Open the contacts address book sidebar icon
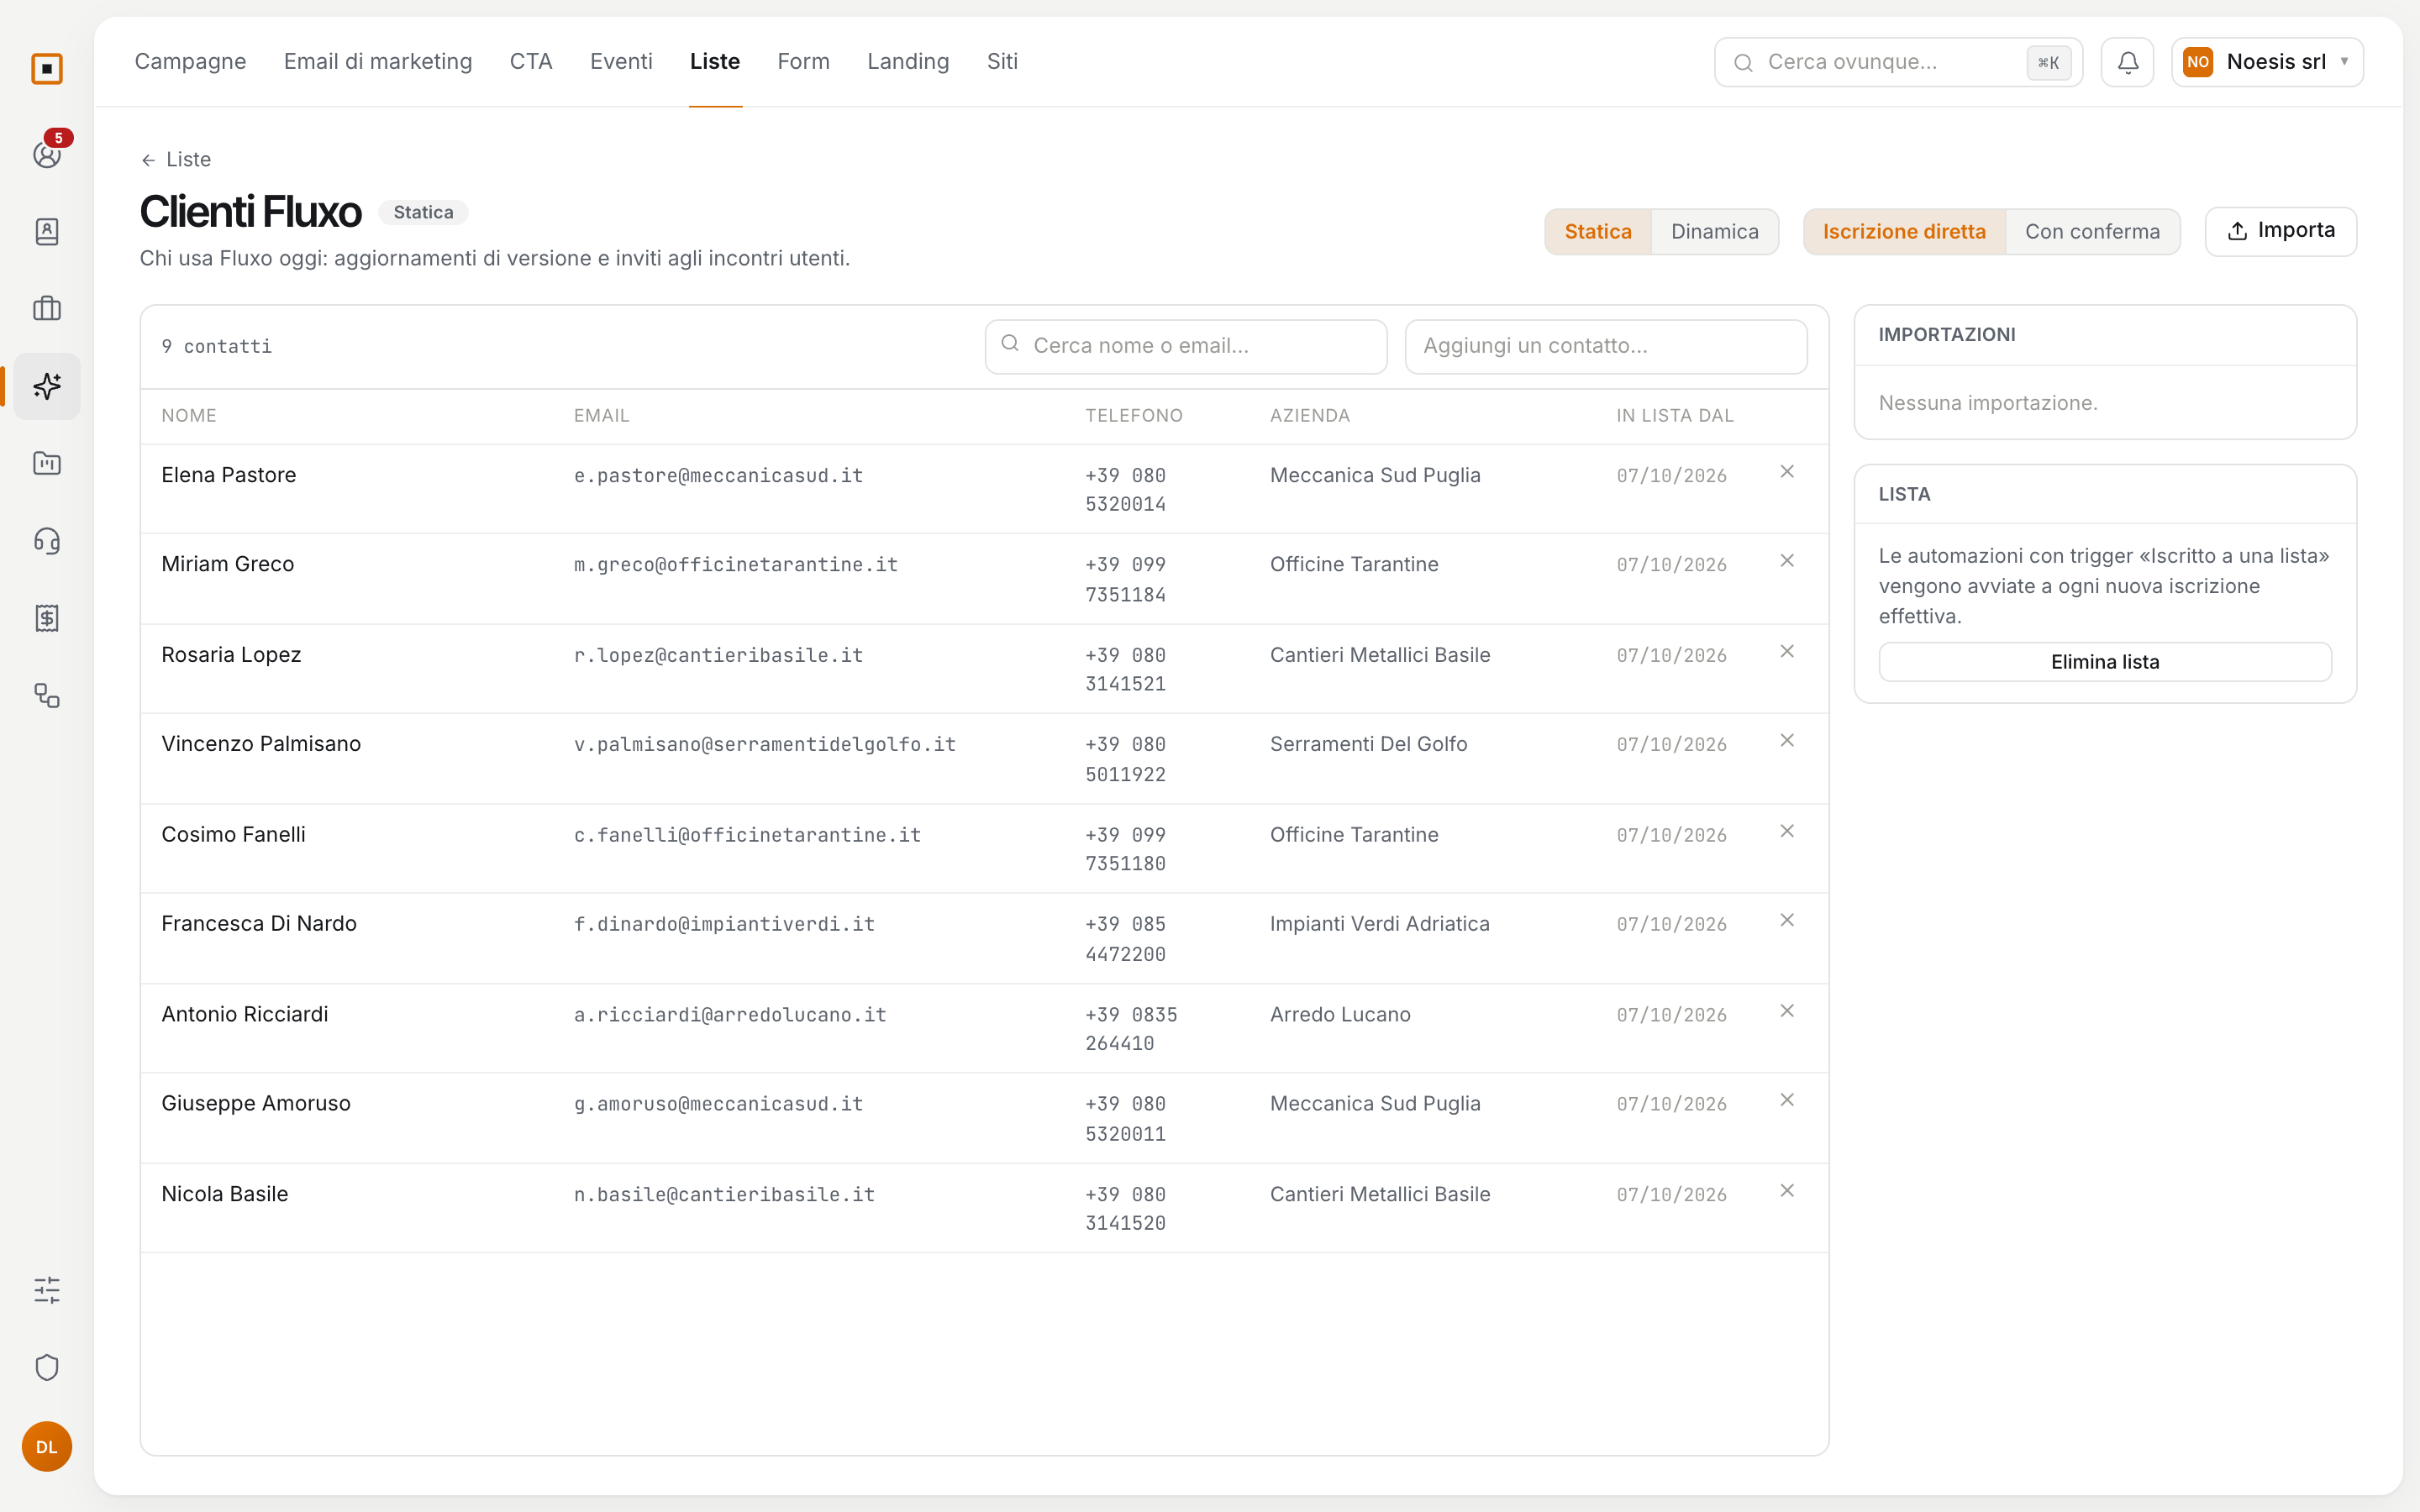 47,232
